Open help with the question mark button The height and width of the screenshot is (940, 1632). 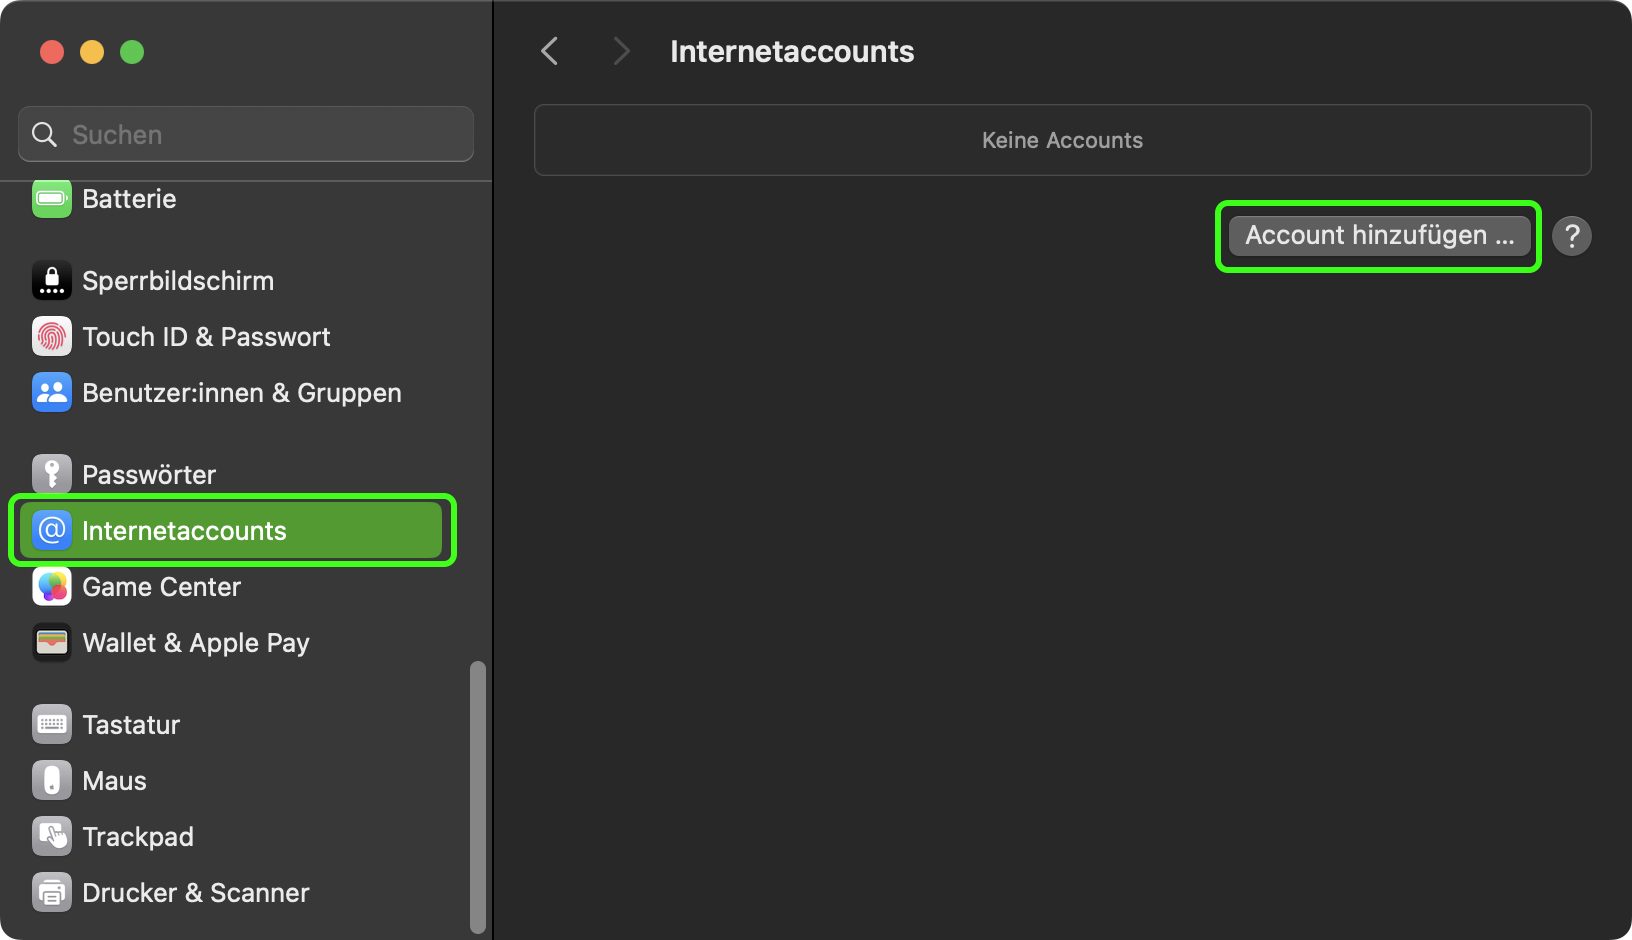point(1571,236)
